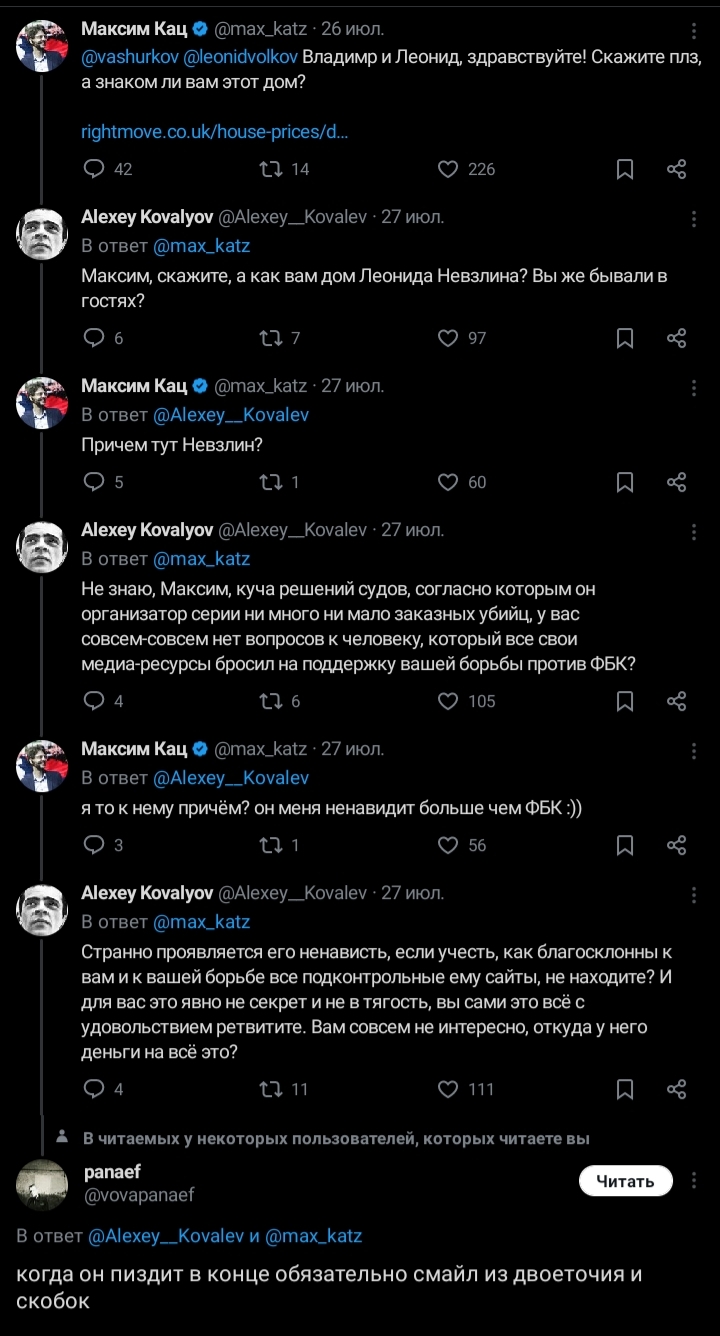Viewport: 720px width, 1336px height.
Task: Reply to the 'Причем тут Невзлин?' tweet
Action: [94, 482]
